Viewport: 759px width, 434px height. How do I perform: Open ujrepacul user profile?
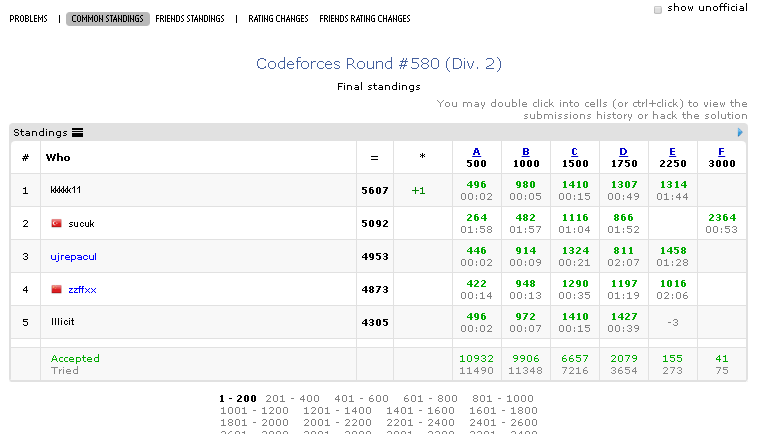[74, 257]
